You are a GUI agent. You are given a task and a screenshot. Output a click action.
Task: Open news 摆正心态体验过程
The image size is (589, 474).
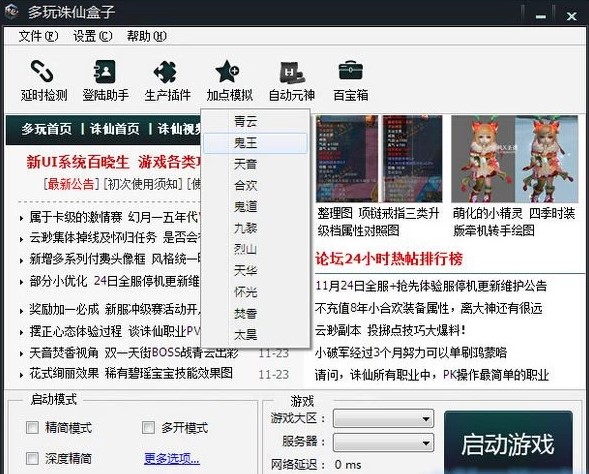[x=115, y=331]
